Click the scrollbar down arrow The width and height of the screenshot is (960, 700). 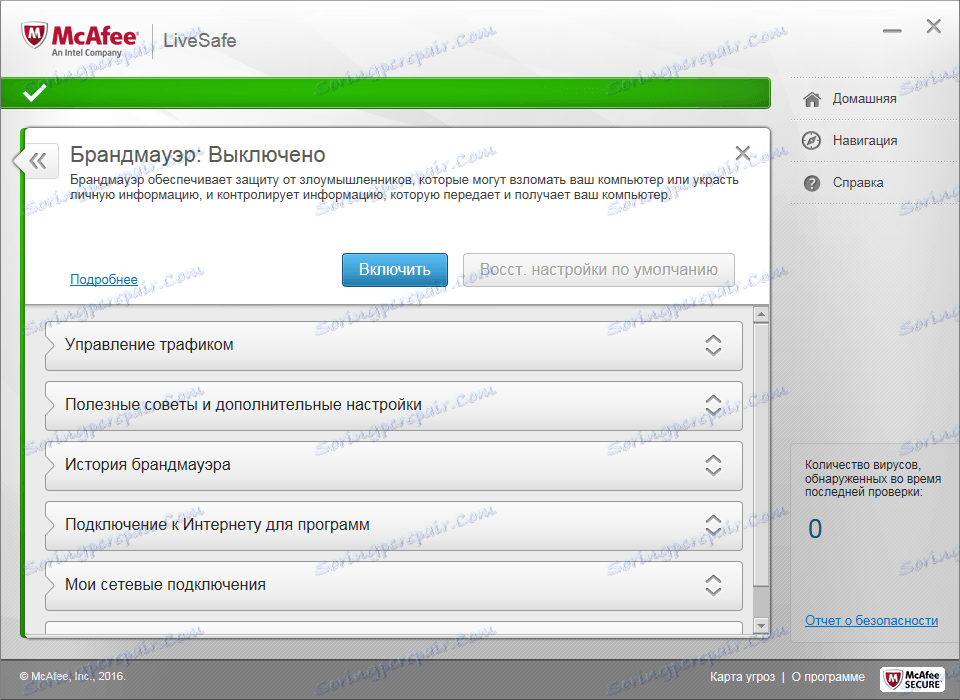tap(761, 626)
